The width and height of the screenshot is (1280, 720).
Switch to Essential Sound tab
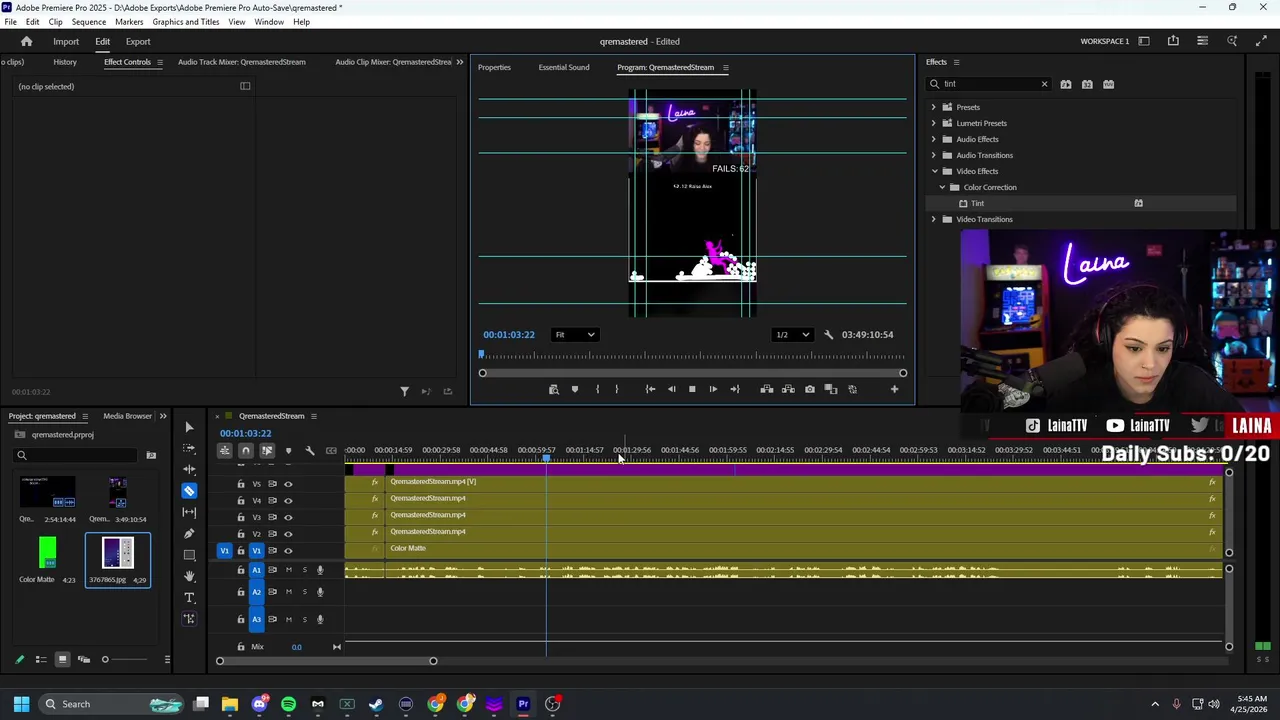click(x=564, y=67)
